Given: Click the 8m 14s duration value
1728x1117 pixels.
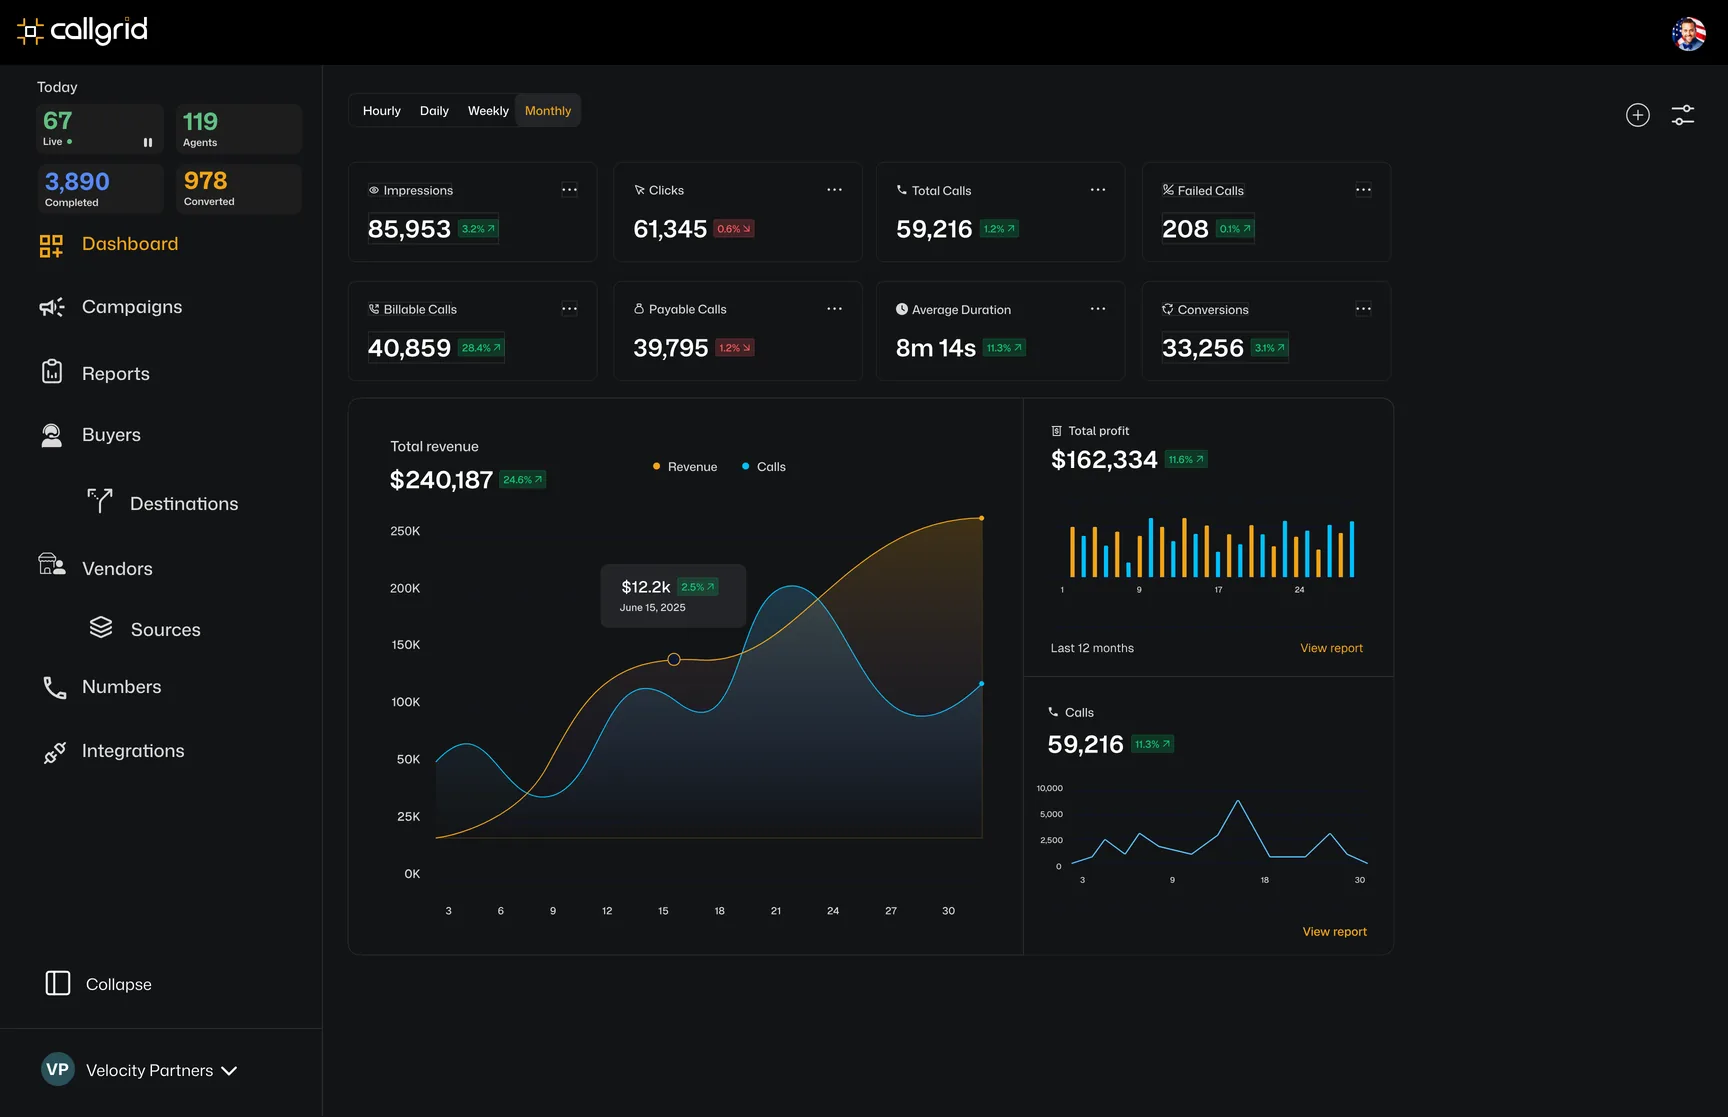Looking at the screenshot, I should (935, 348).
